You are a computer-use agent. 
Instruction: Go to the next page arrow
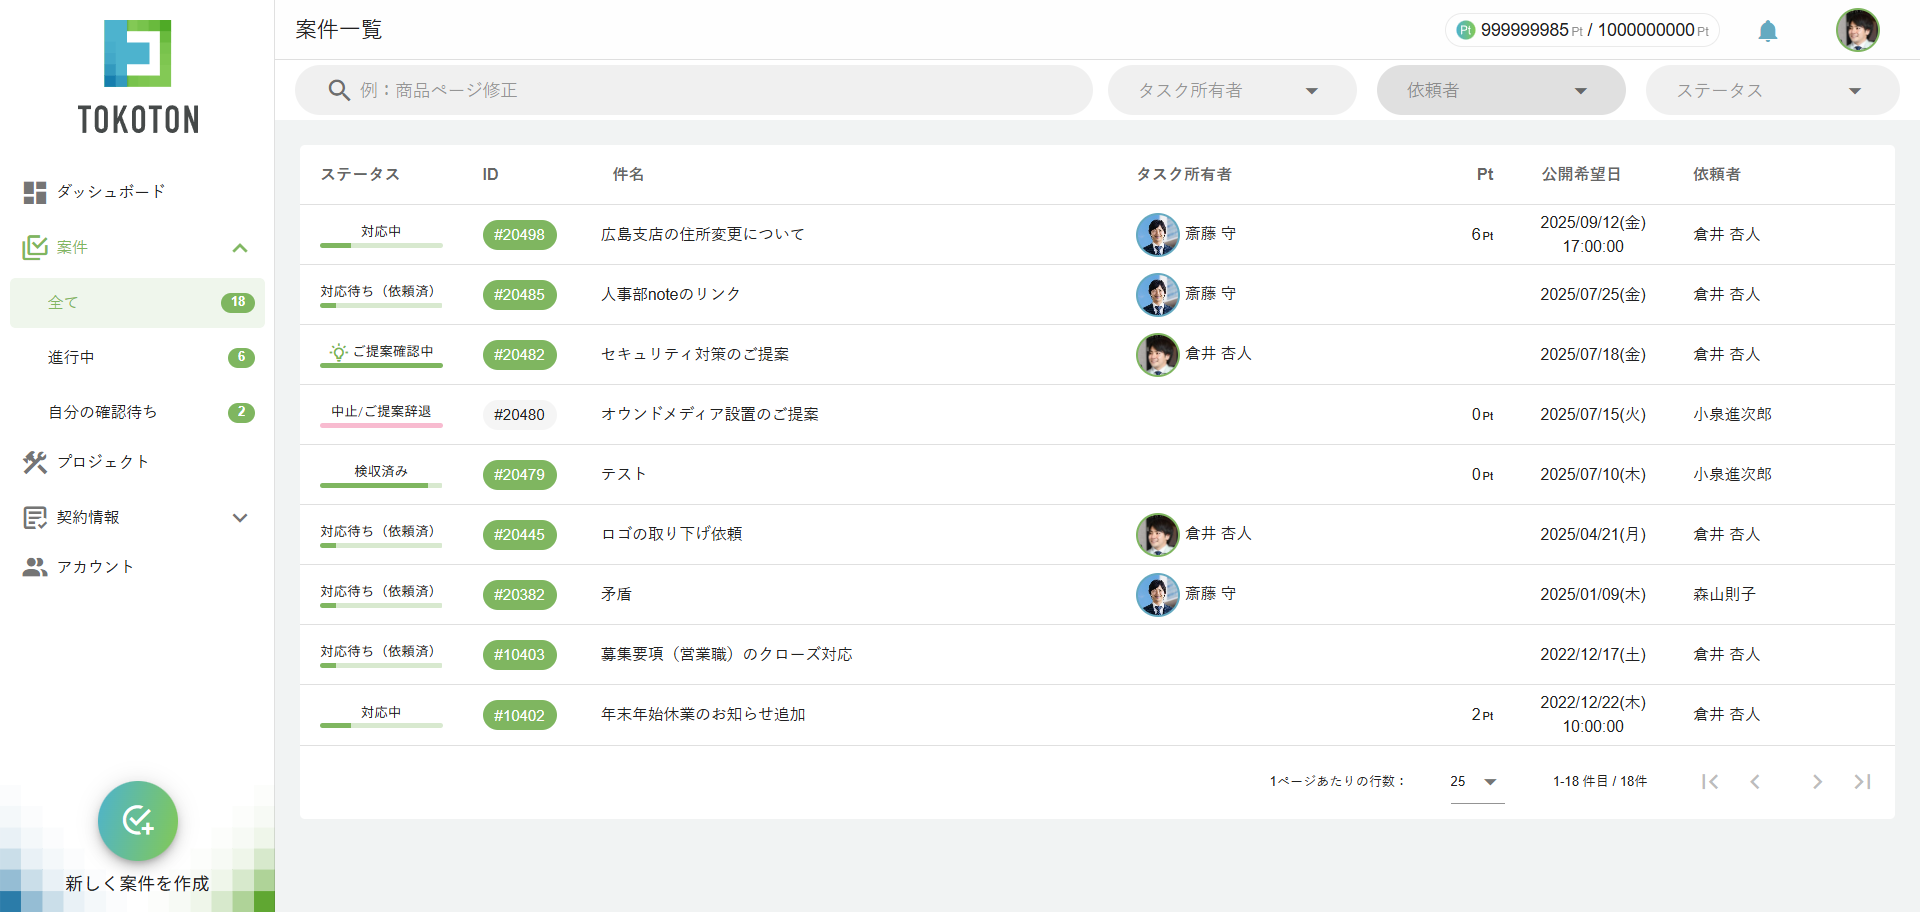tap(1817, 782)
